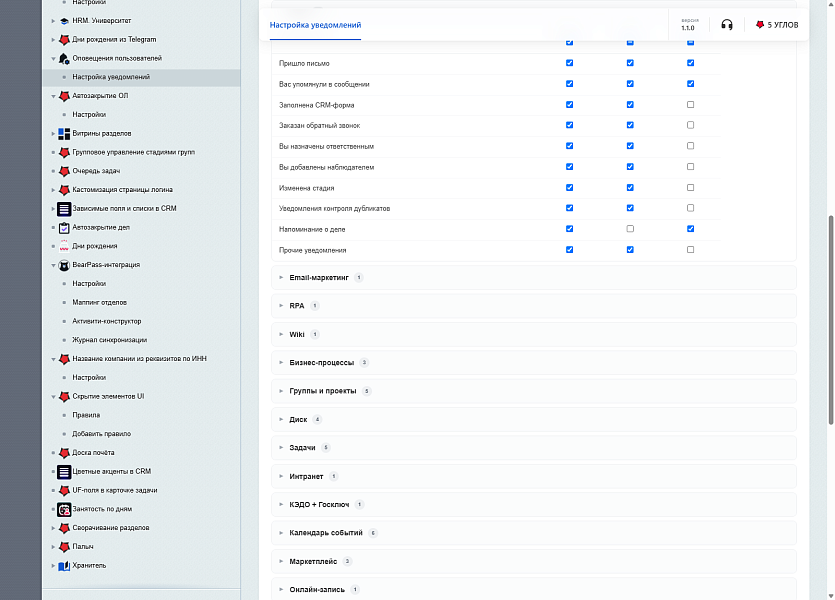The image size is (835, 600).
Task: Click the 5 УГЛОВ logo
Action: click(777, 24)
